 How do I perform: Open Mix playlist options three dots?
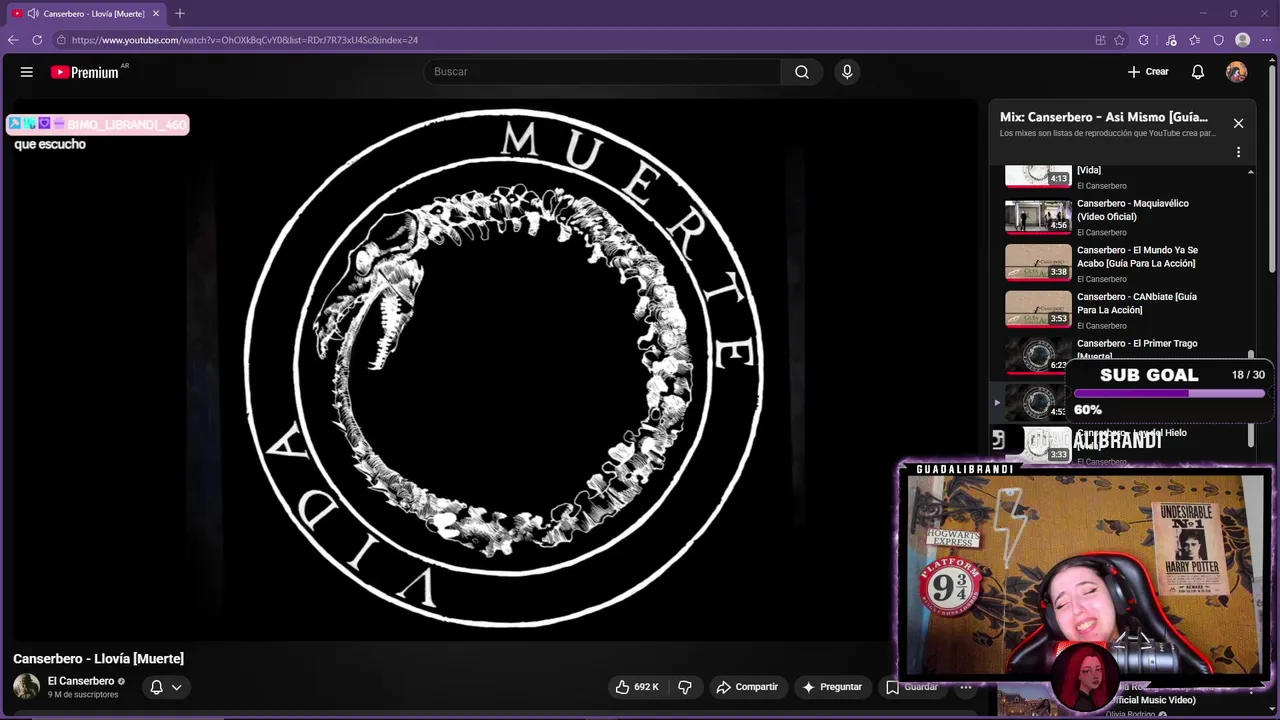(1238, 152)
